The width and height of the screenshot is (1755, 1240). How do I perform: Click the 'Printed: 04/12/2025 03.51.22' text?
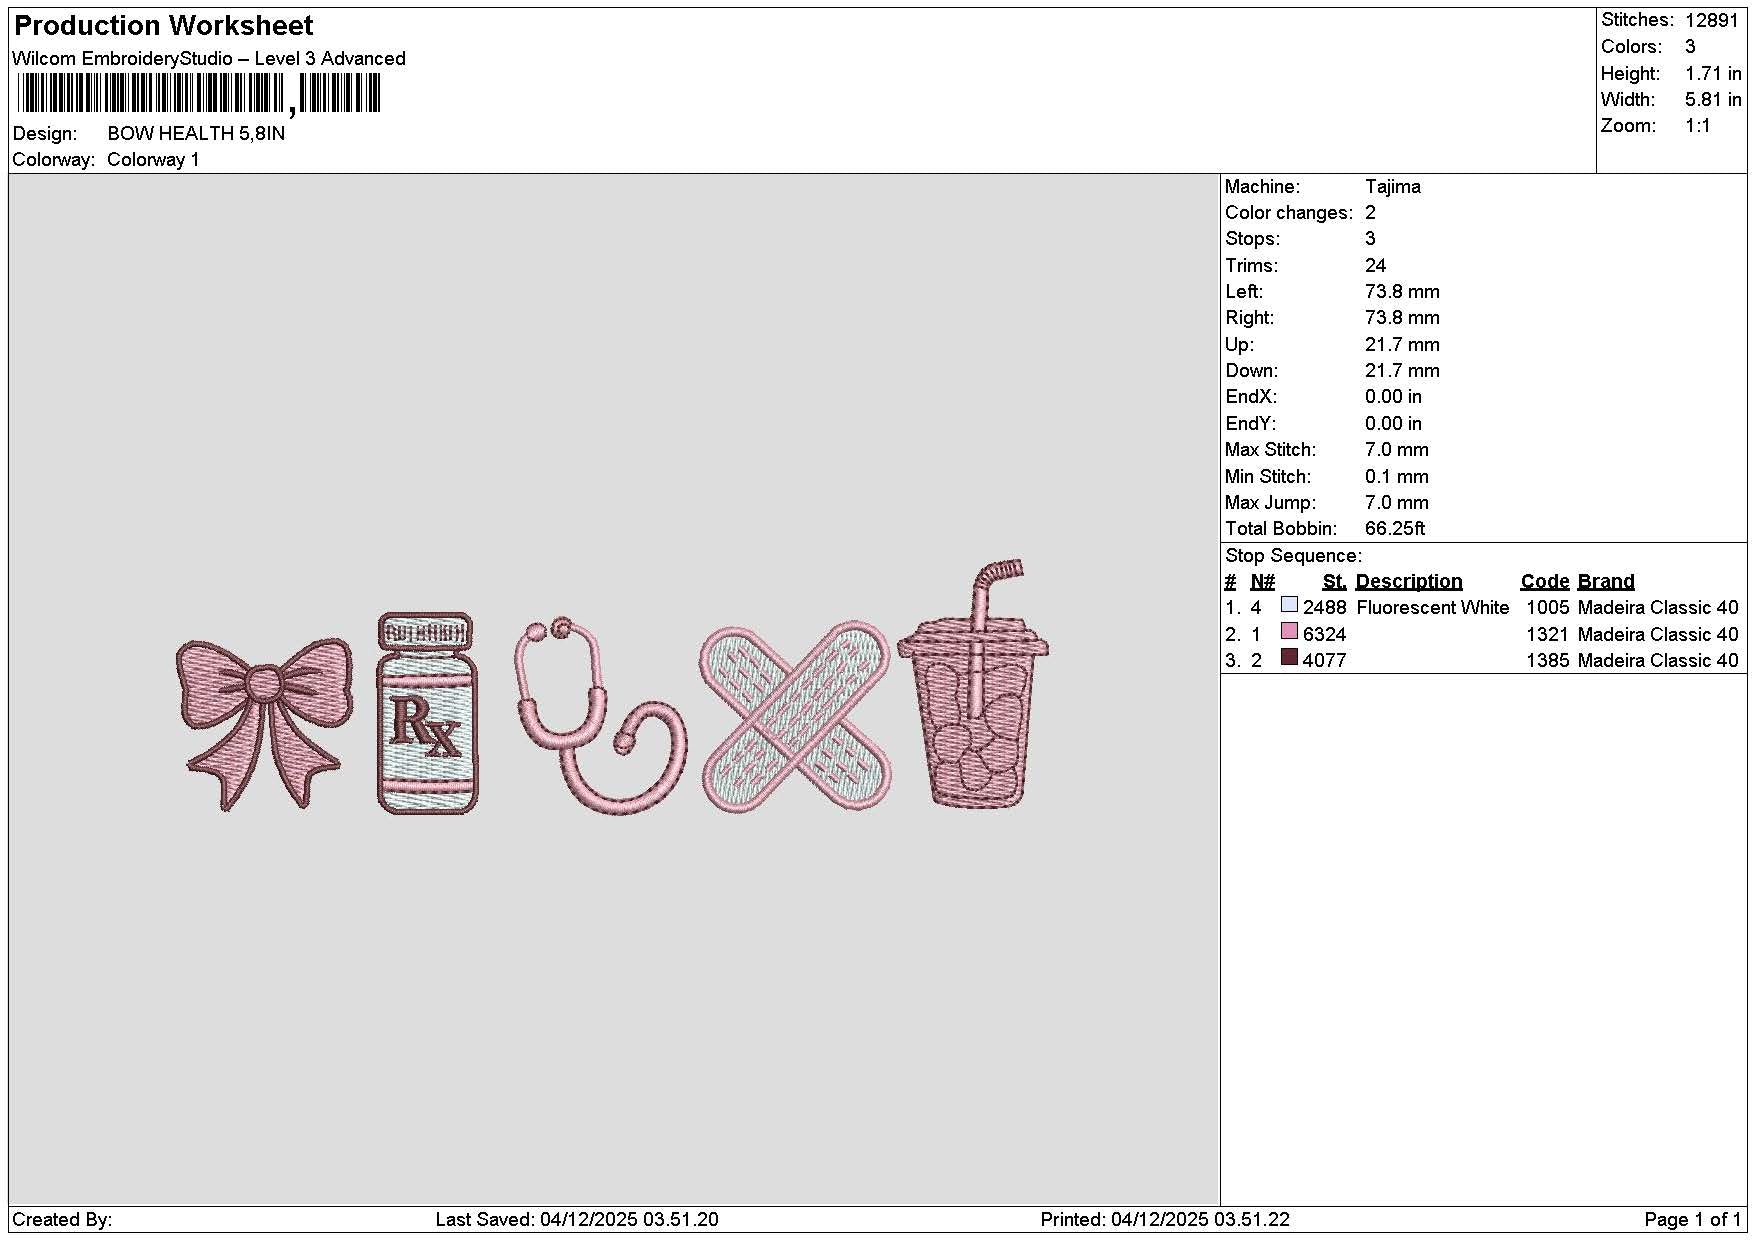(x=1165, y=1220)
